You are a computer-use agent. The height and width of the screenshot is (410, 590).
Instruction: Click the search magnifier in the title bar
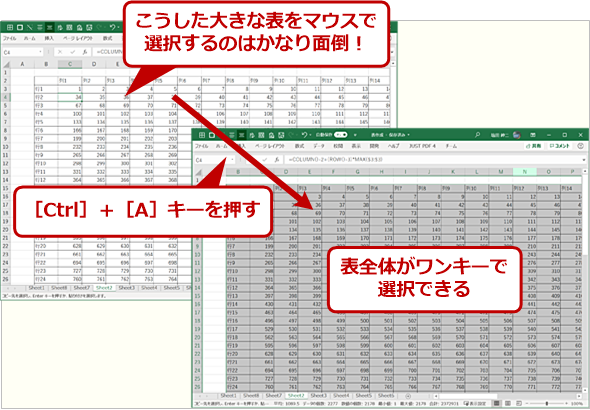[477, 135]
